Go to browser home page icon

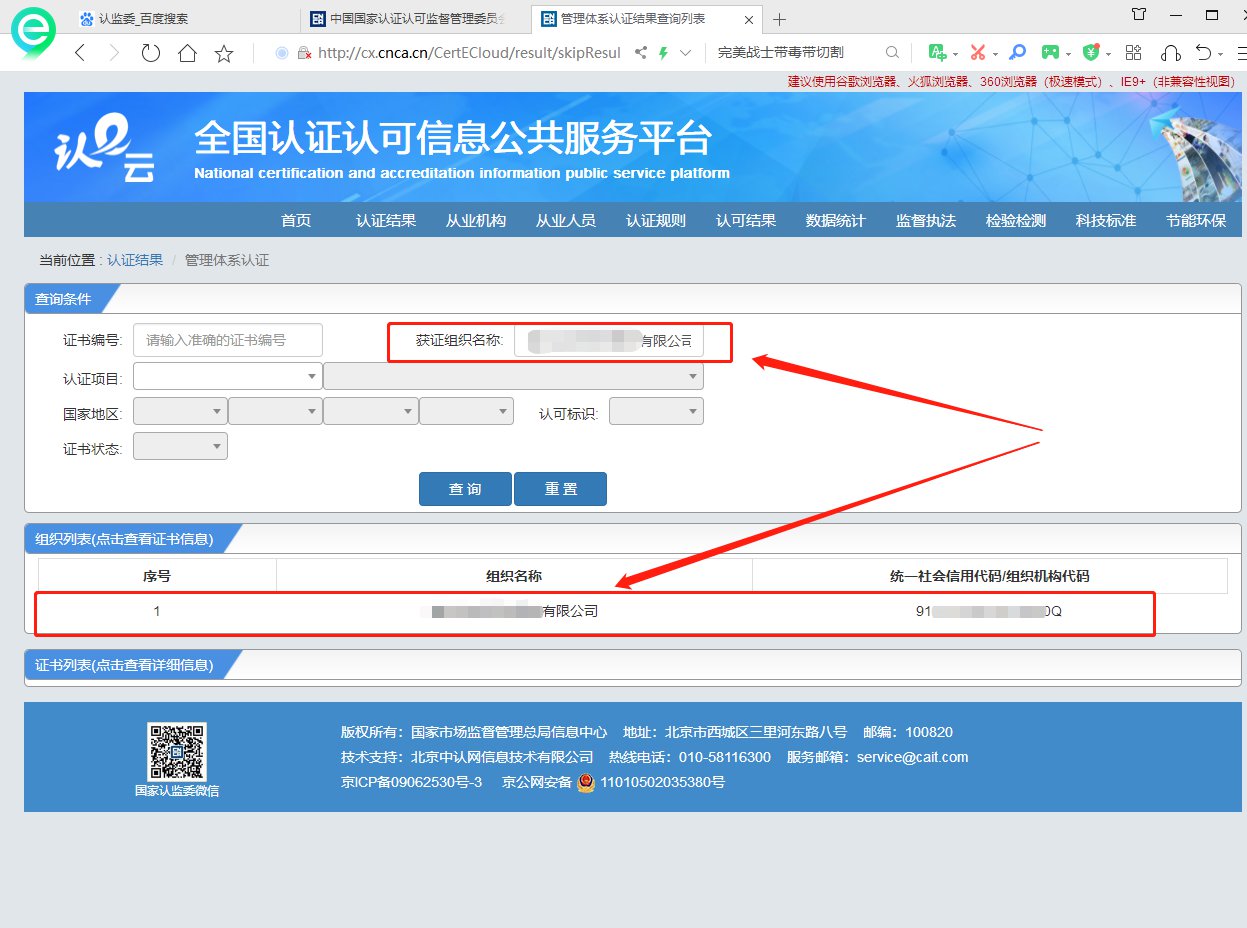click(x=187, y=53)
